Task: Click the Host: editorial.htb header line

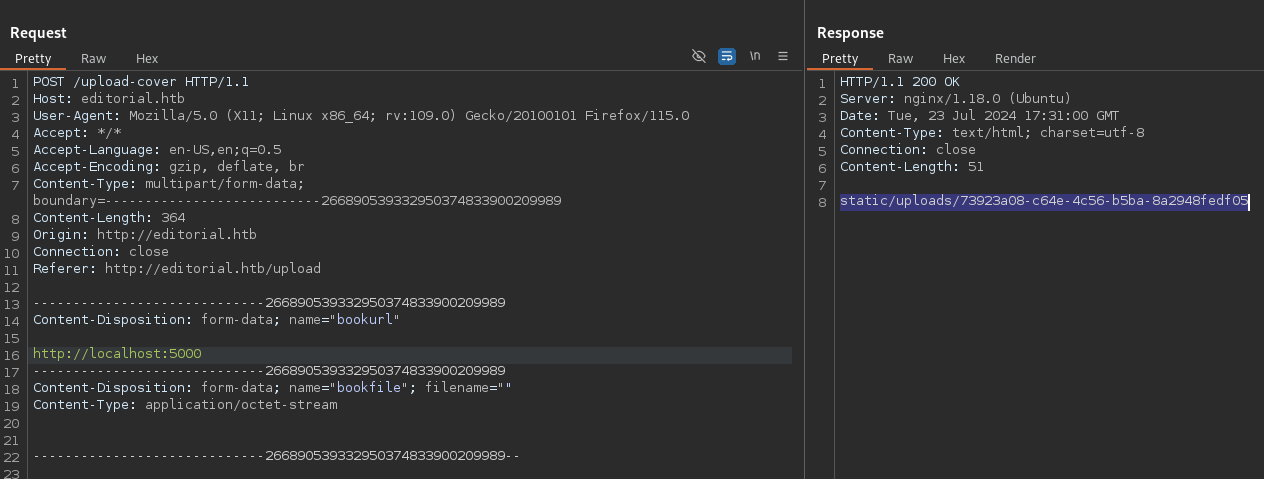Action: 108,99
